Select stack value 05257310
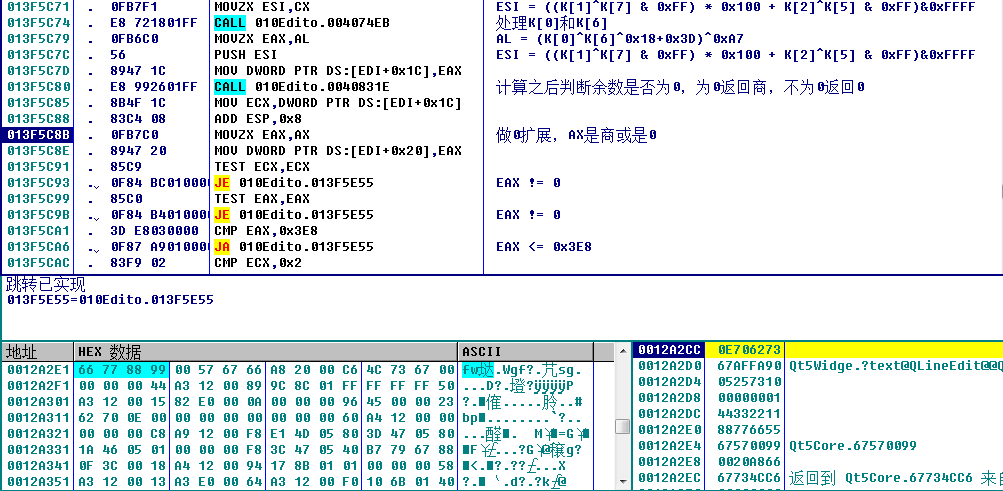 (749, 382)
